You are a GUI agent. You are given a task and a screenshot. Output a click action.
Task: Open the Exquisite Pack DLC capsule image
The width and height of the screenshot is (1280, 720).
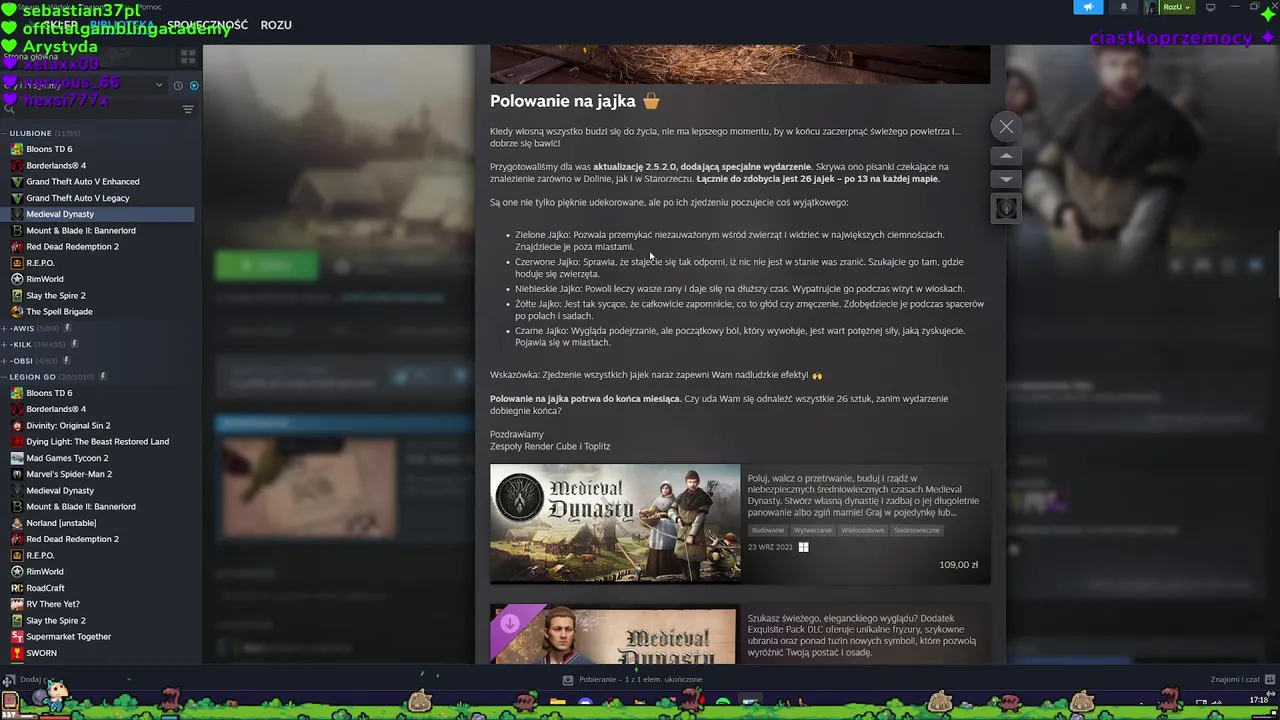(615, 634)
